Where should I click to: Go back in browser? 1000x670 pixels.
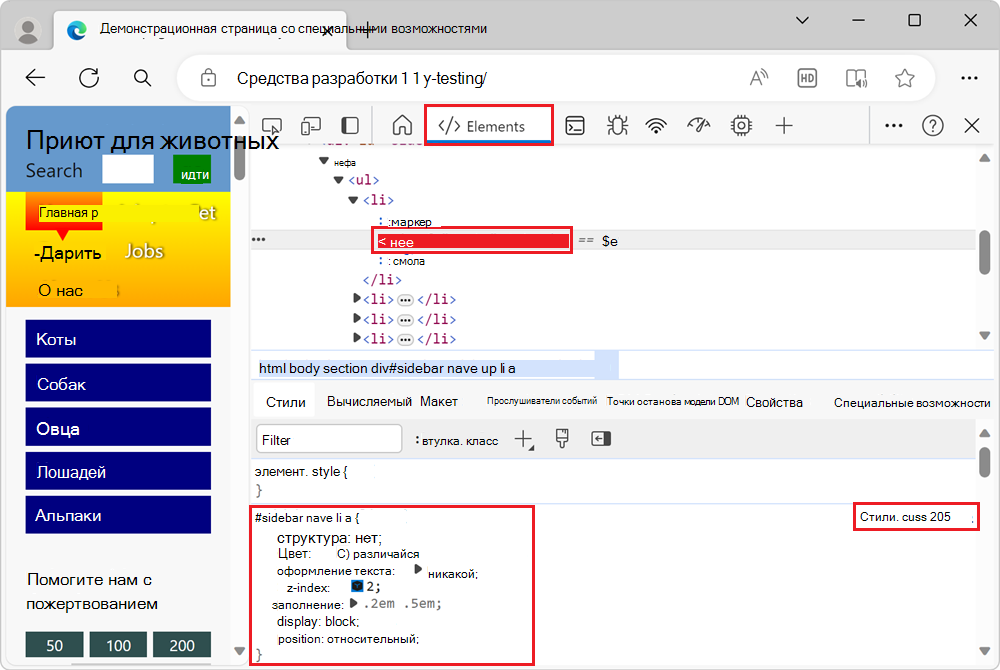(35, 78)
